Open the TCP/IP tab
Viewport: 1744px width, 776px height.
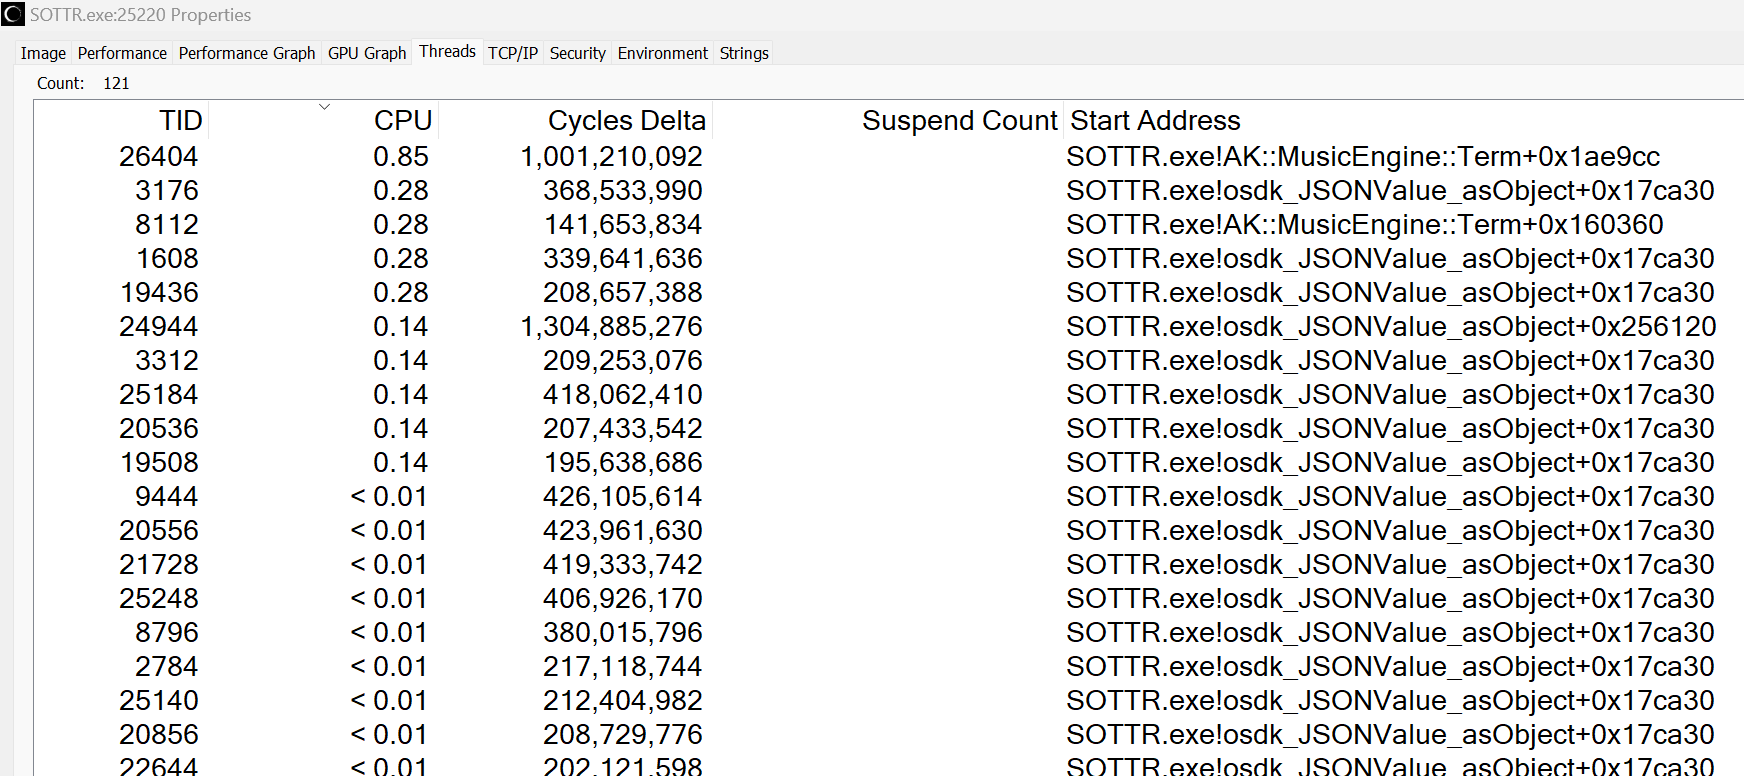pyautogui.click(x=513, y=53)
